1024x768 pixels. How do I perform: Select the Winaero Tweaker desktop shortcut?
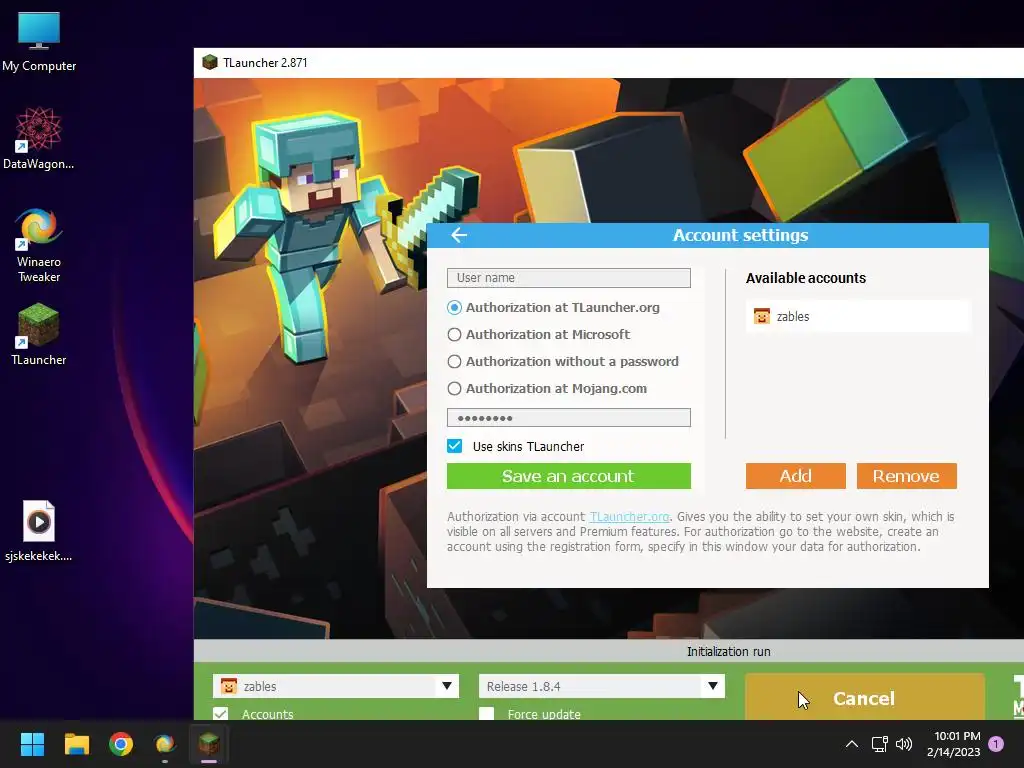[39, 245]
